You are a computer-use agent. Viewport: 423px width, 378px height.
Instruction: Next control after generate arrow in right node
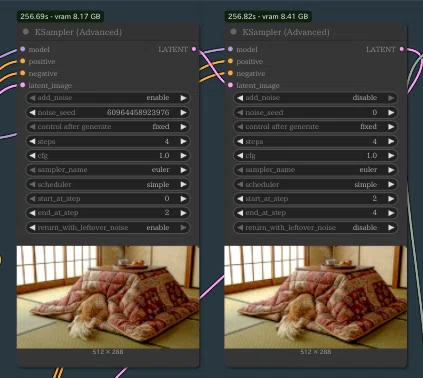(391, 127)
